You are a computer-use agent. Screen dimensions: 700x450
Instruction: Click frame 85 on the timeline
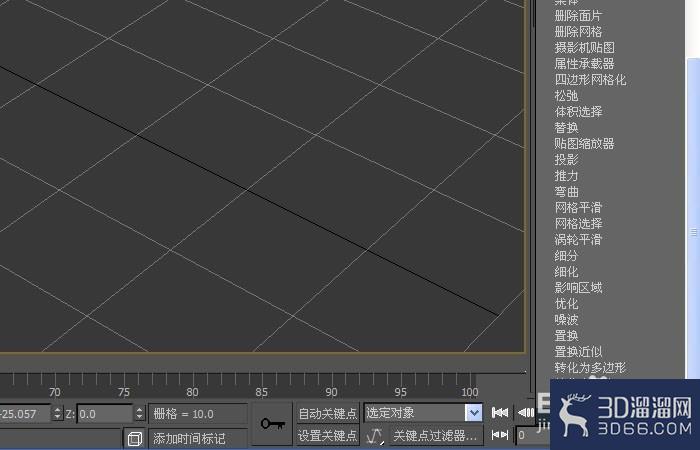pyautogui.click(x=262, y=392)
